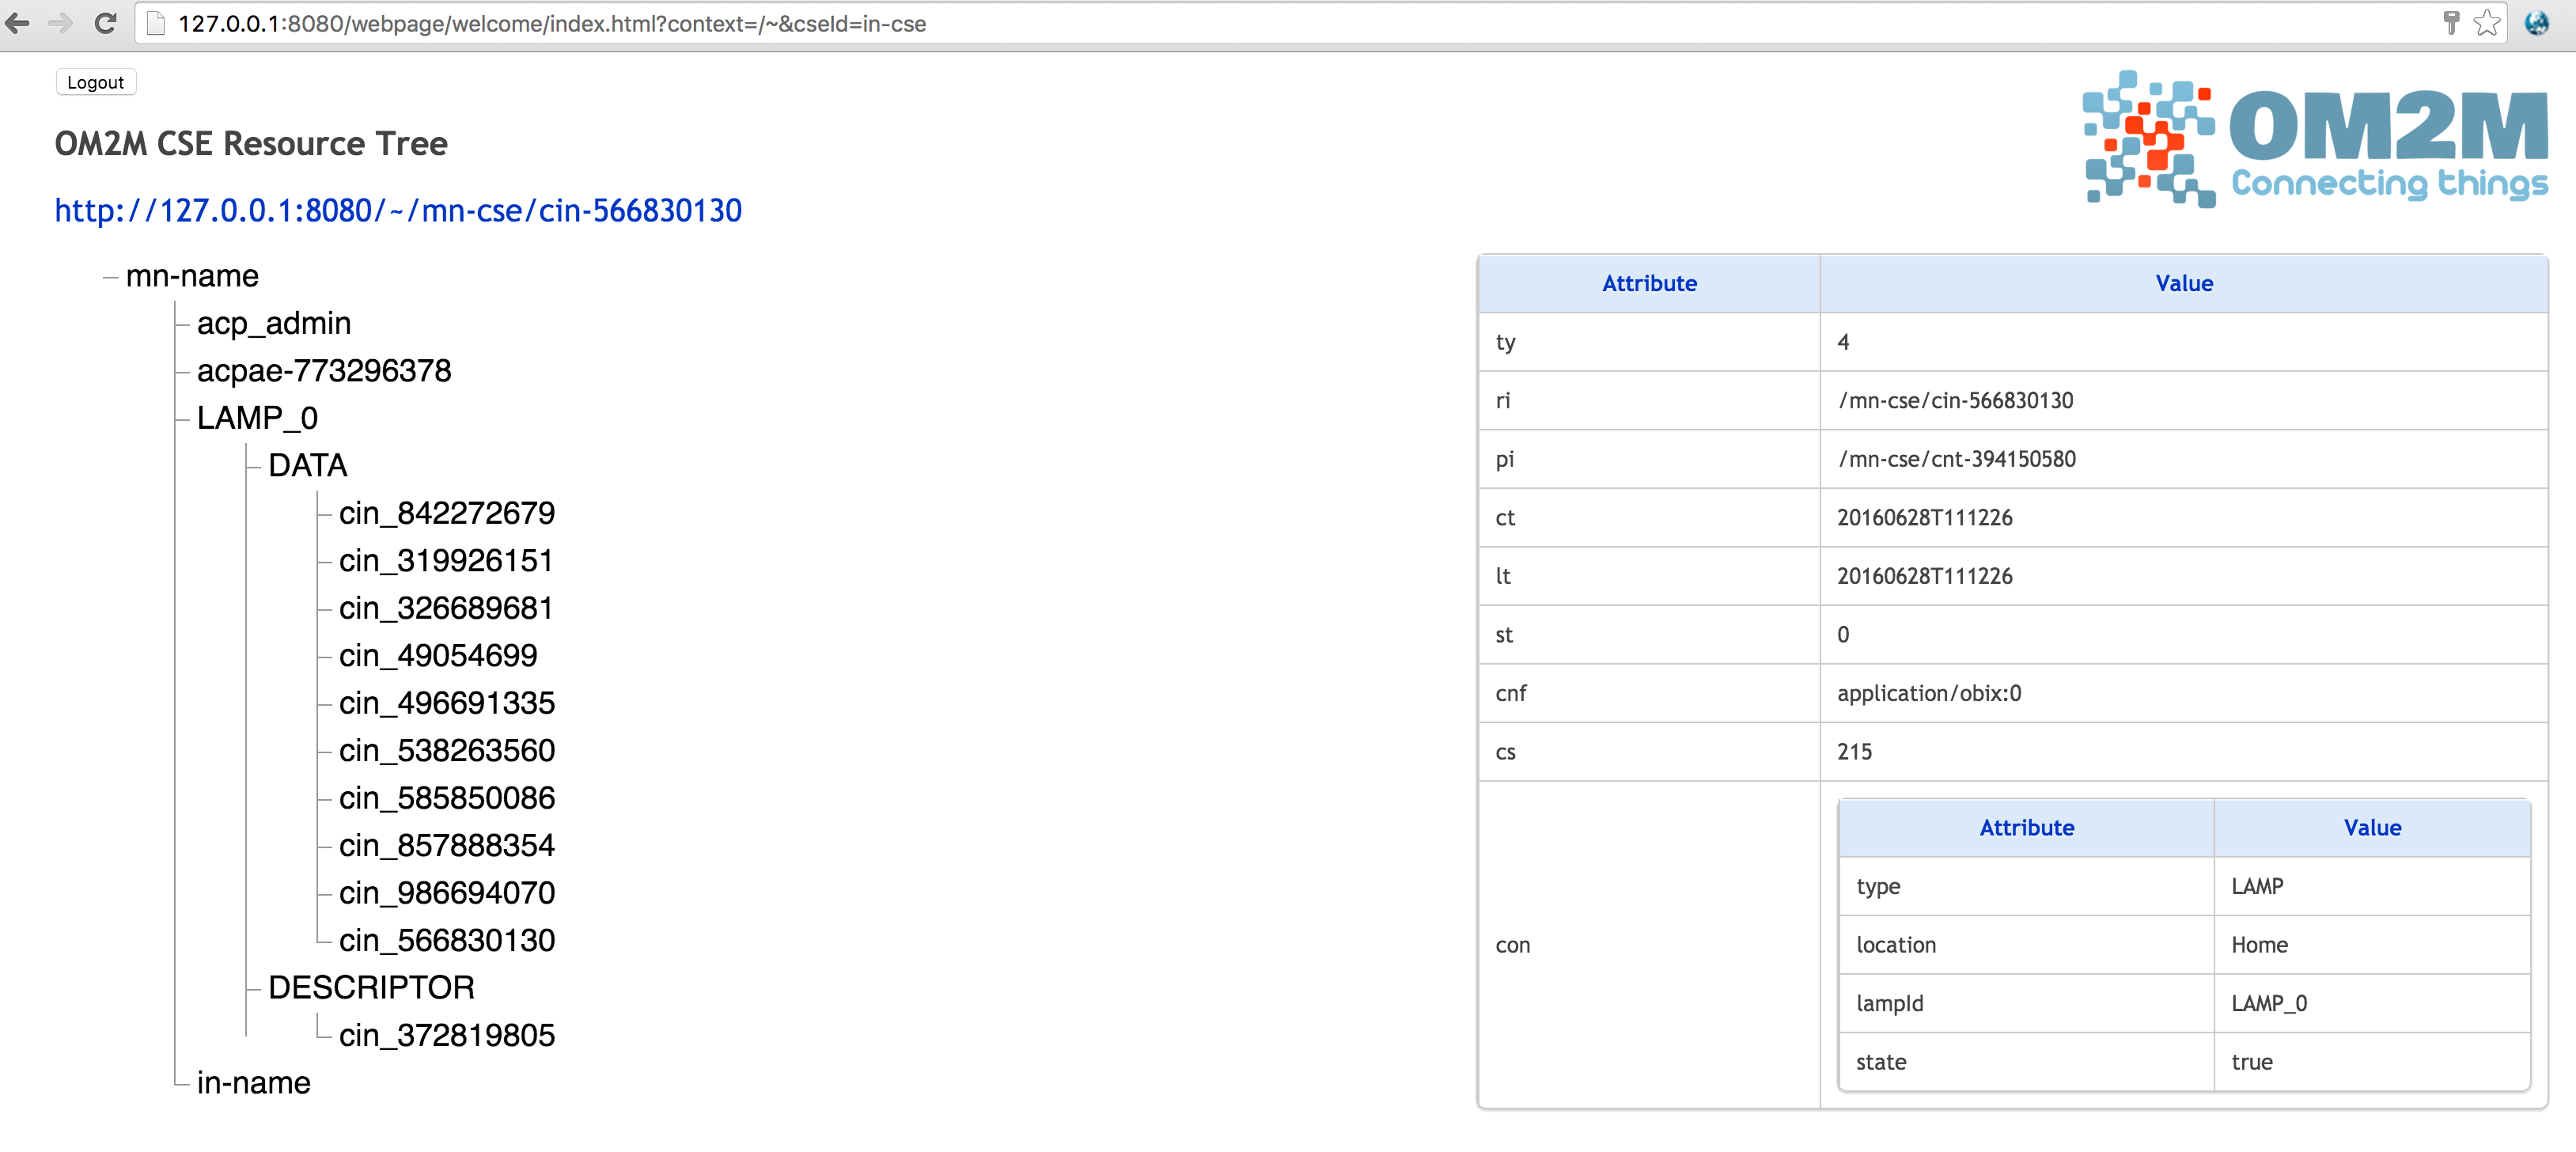2576x1152 pixels.
Task: Click the cnf value application/obix:0
Action: pos(1929,694)
